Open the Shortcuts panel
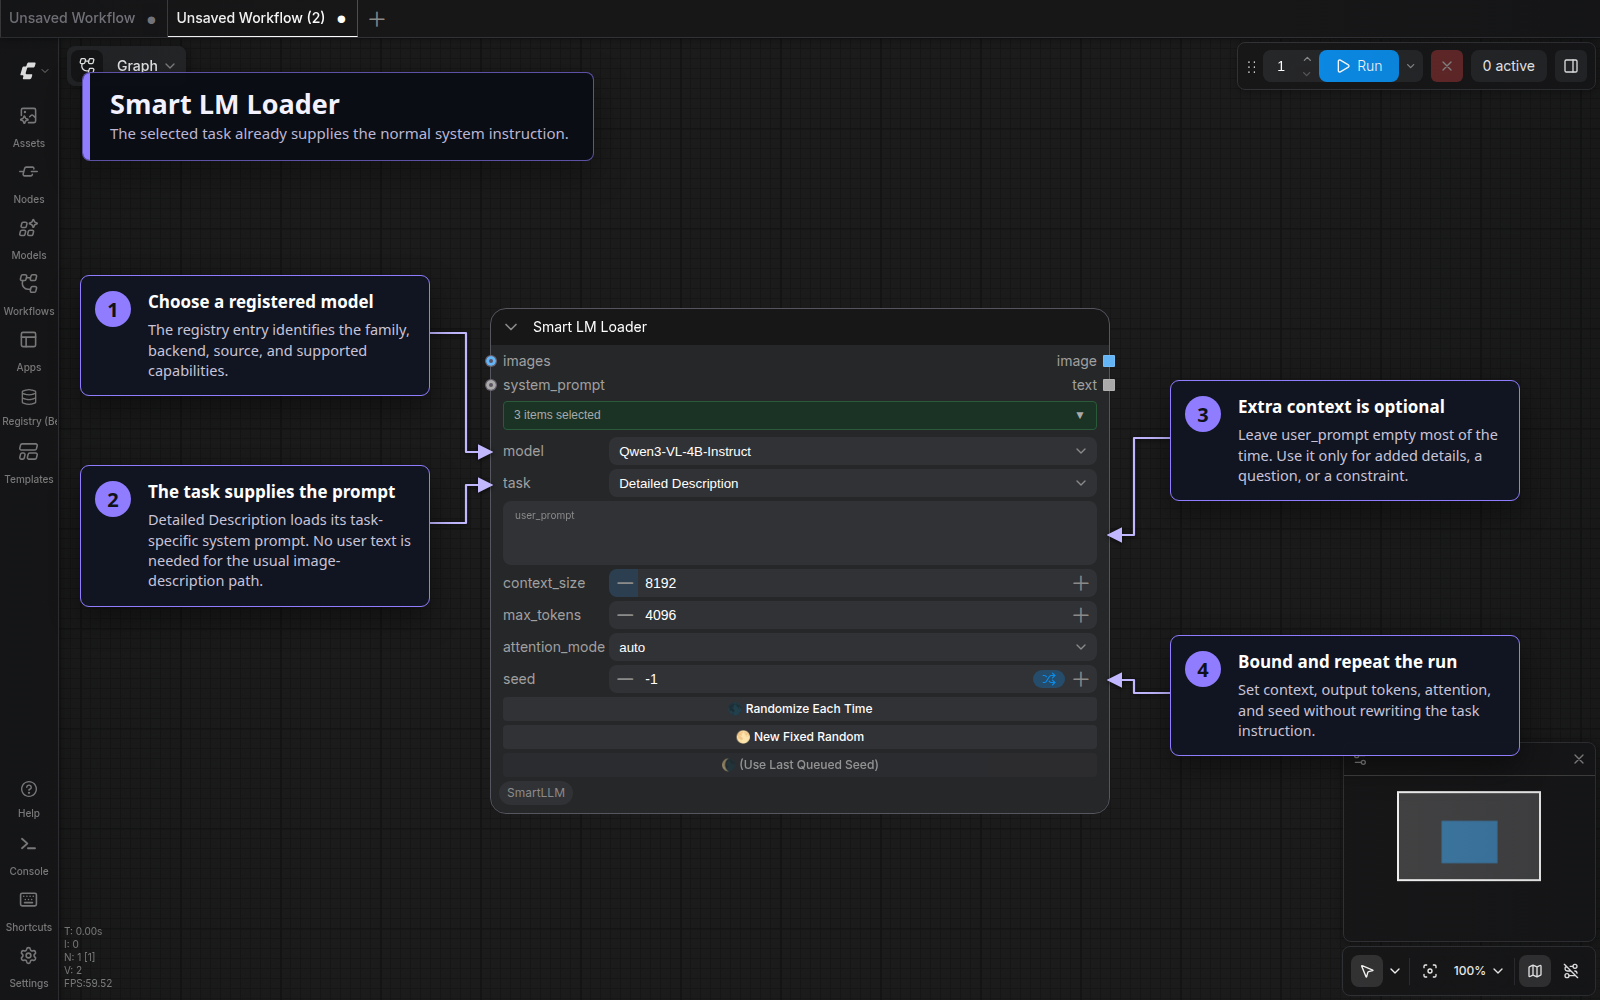Screen dimensions: 1600x1000 pyautogui.click(x=29, y=911)
